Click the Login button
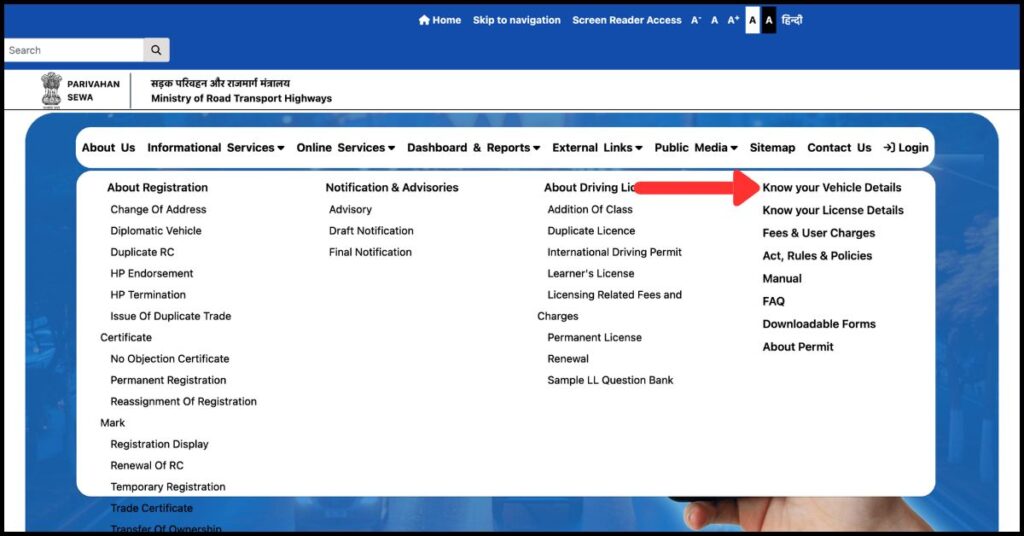The image size is (1024, 536). click(906, 148)
